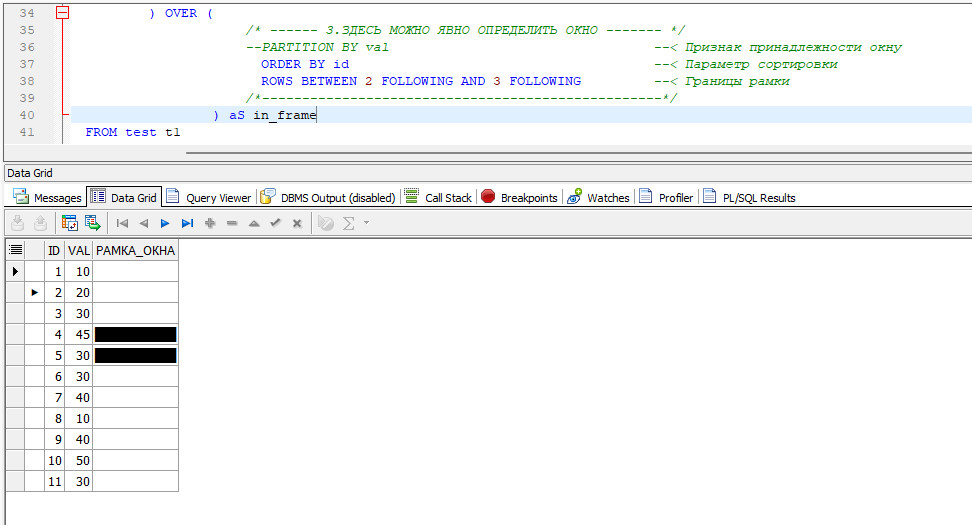The height and width of the screenshot is (525, 972).
Task: Click line number 41 in the gutter
Action: tap(27, 132)
